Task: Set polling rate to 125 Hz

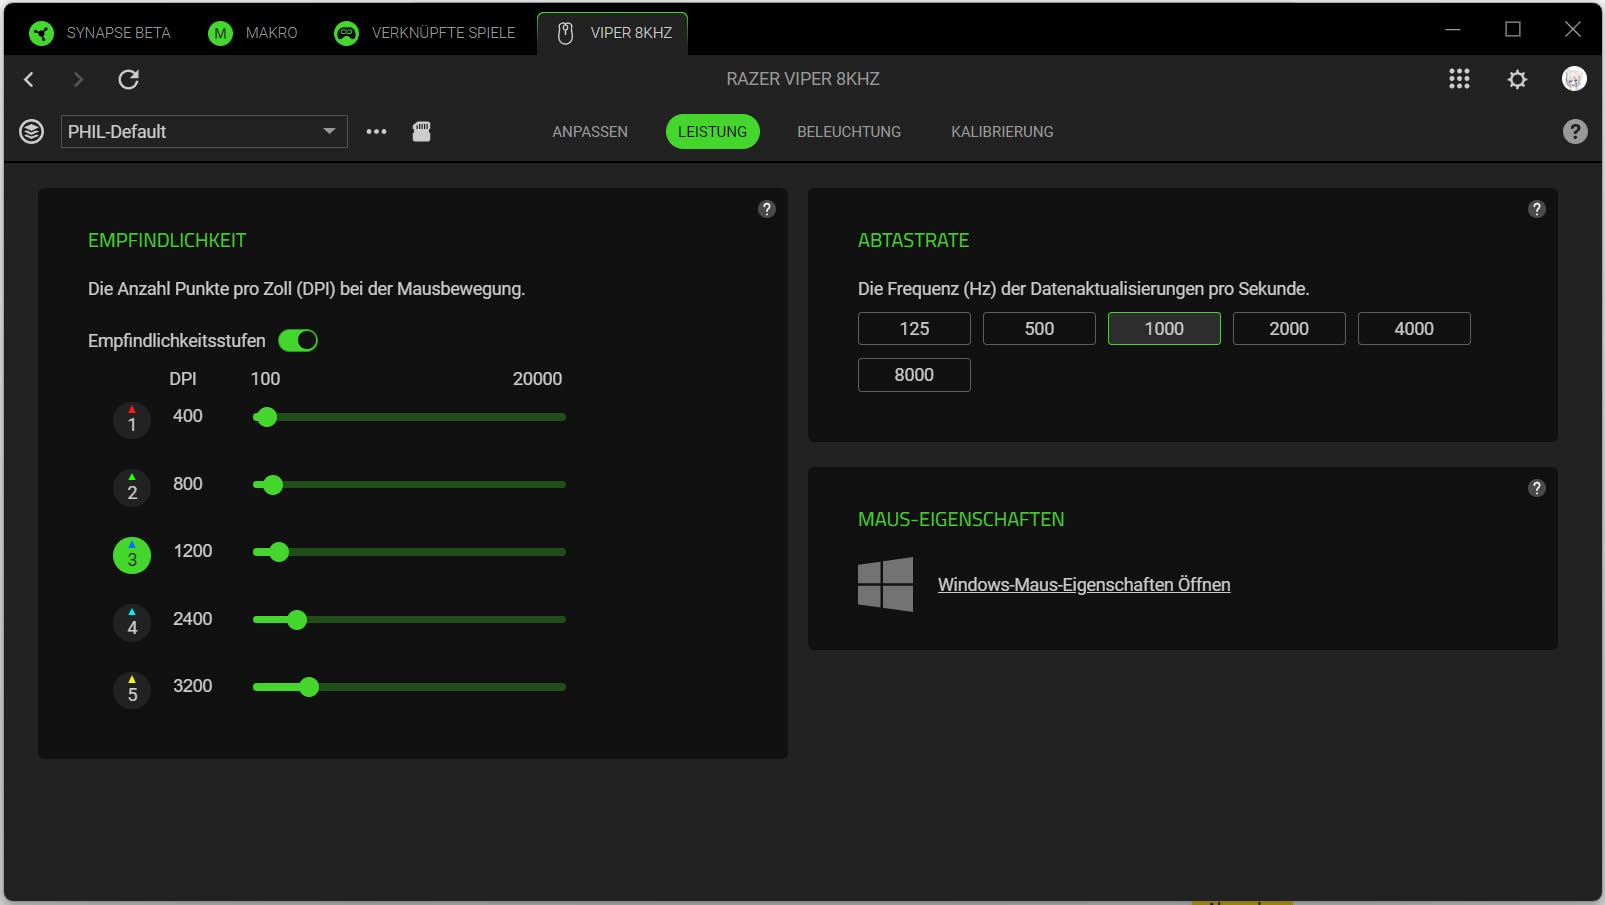Action: click(x=914, y=329)
